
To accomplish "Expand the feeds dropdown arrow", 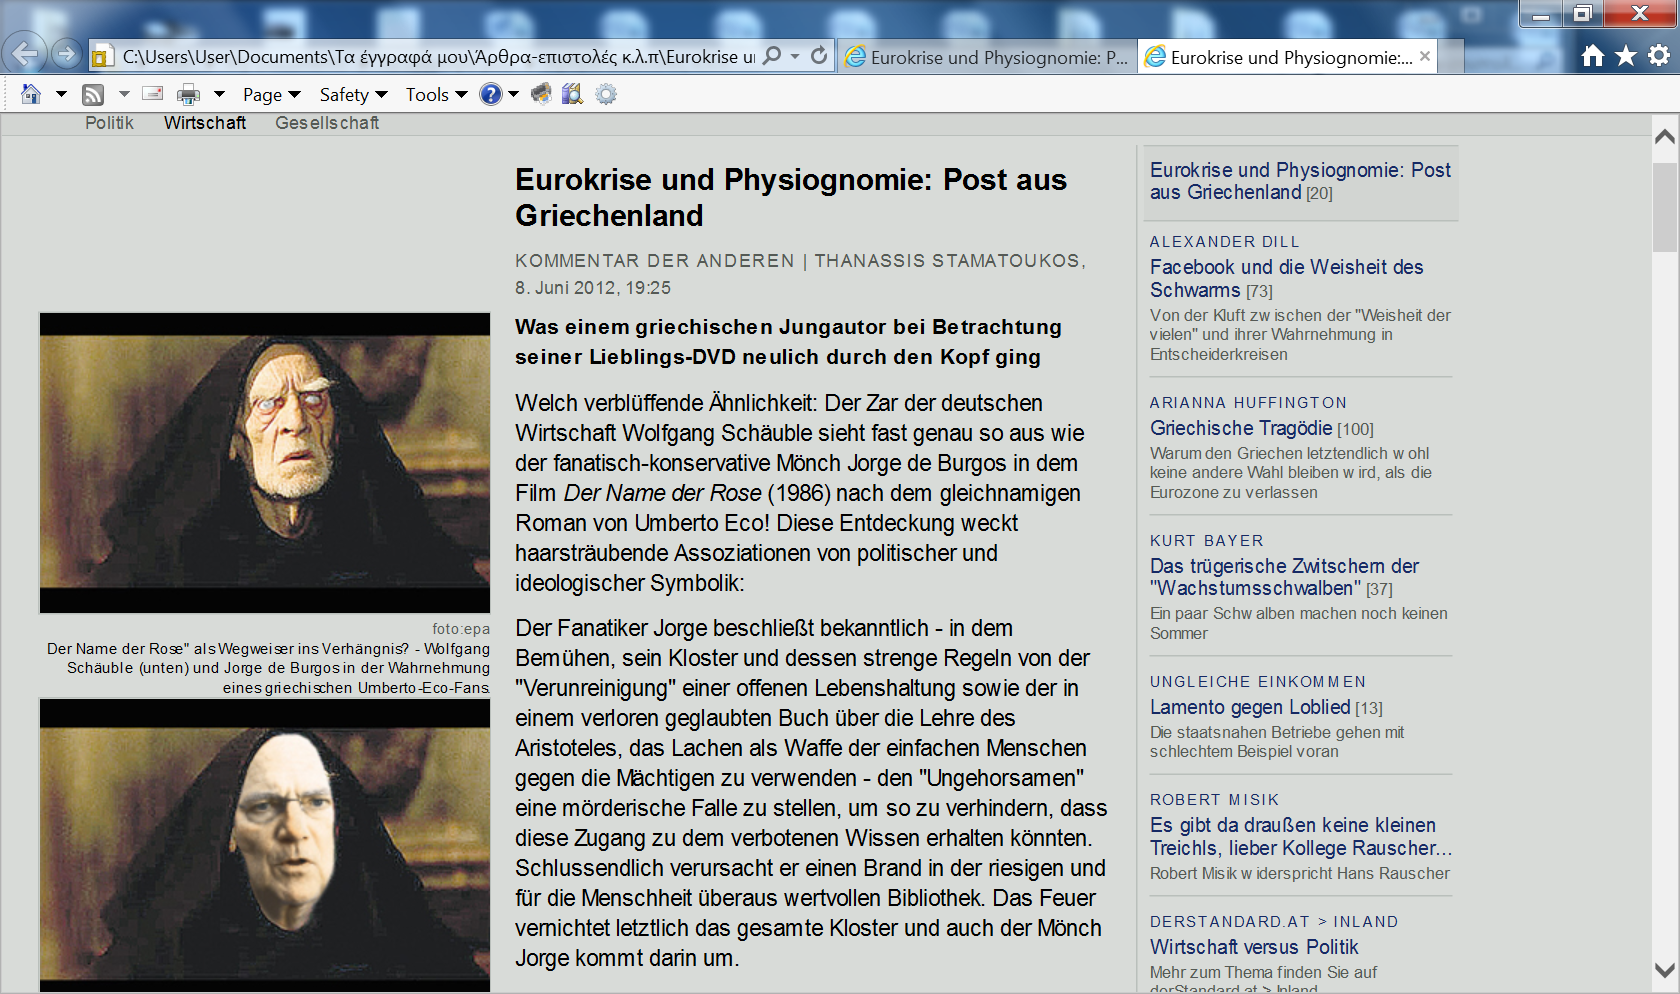I will coord(124,94).
